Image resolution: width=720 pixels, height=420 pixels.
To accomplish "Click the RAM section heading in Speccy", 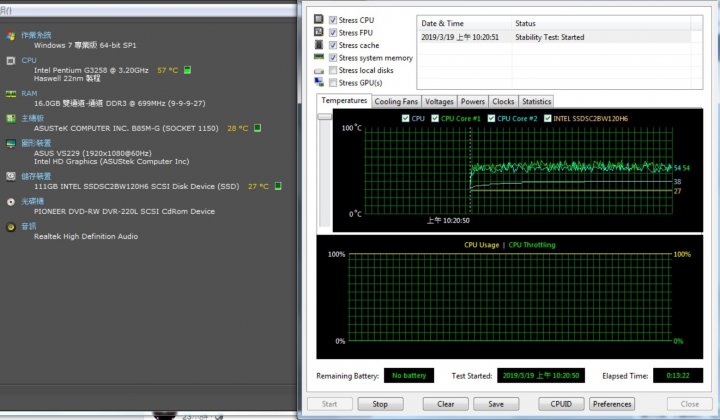I will 29,94.
